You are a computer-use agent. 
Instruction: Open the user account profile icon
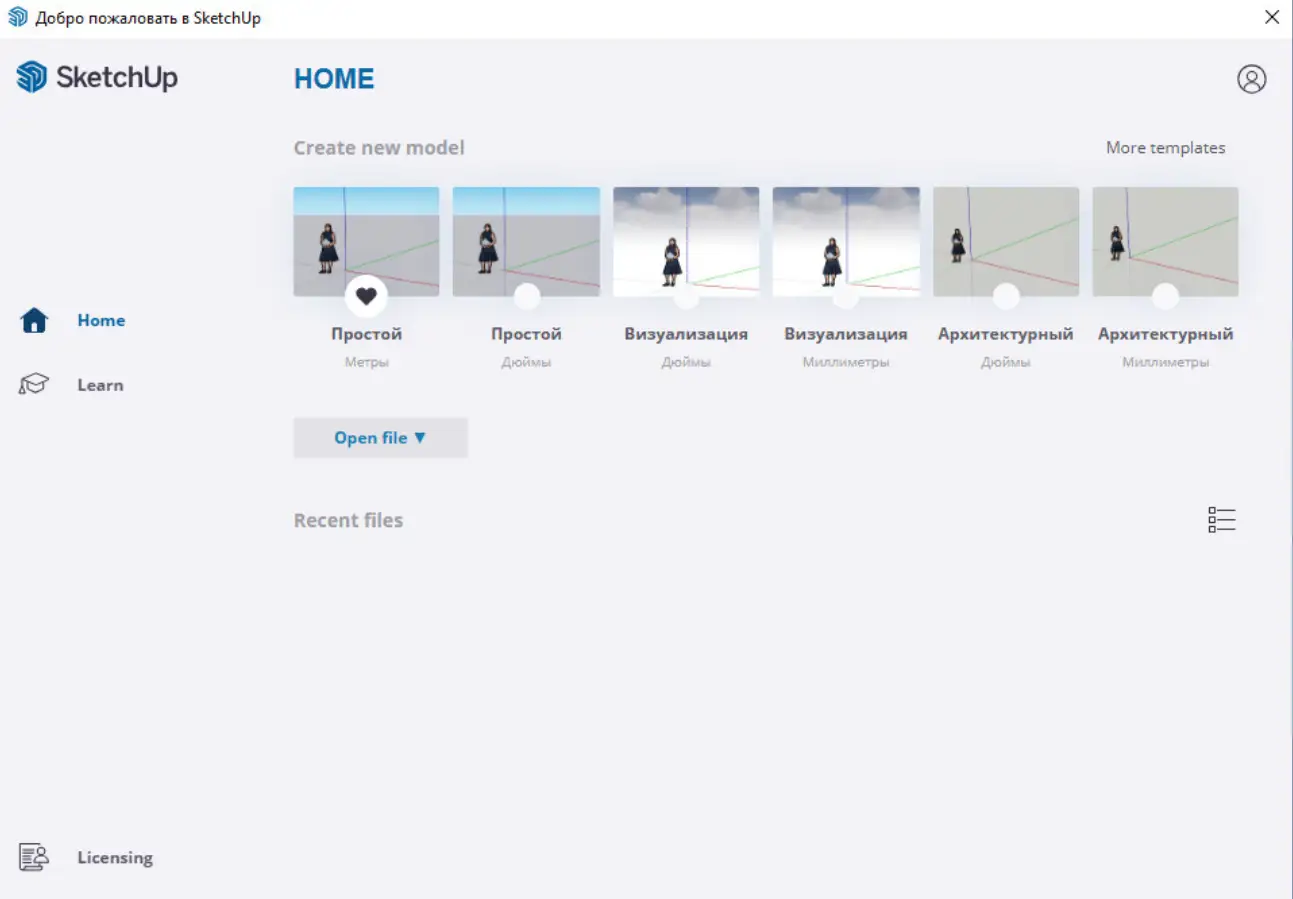pos(1251,79)
